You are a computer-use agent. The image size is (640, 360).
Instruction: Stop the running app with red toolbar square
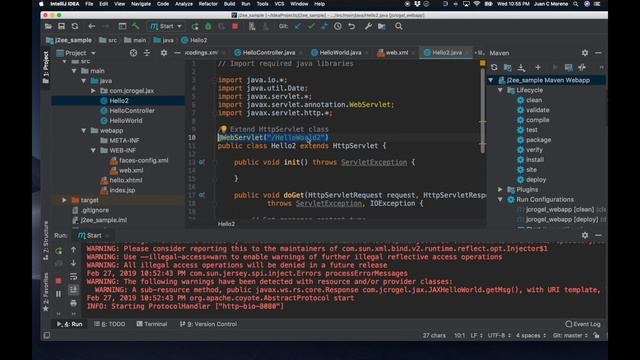click(x=235, y=27)
